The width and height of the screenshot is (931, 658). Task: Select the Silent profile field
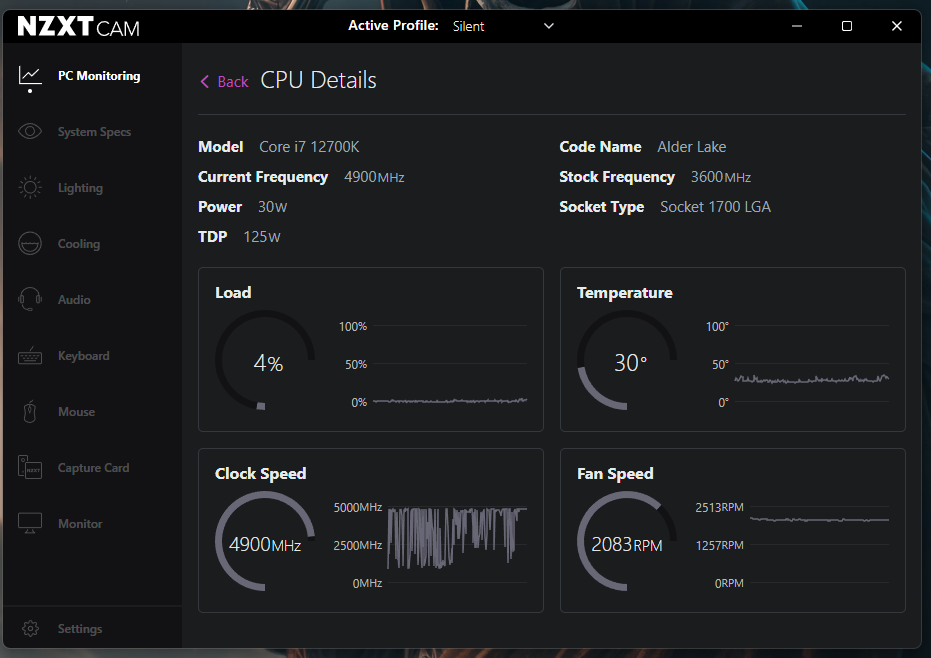[504, 26]
